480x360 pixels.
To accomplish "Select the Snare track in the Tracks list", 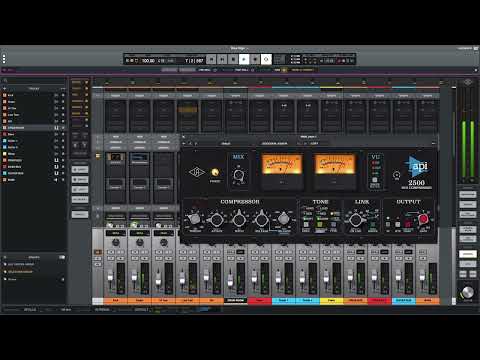I will point(33,102).
